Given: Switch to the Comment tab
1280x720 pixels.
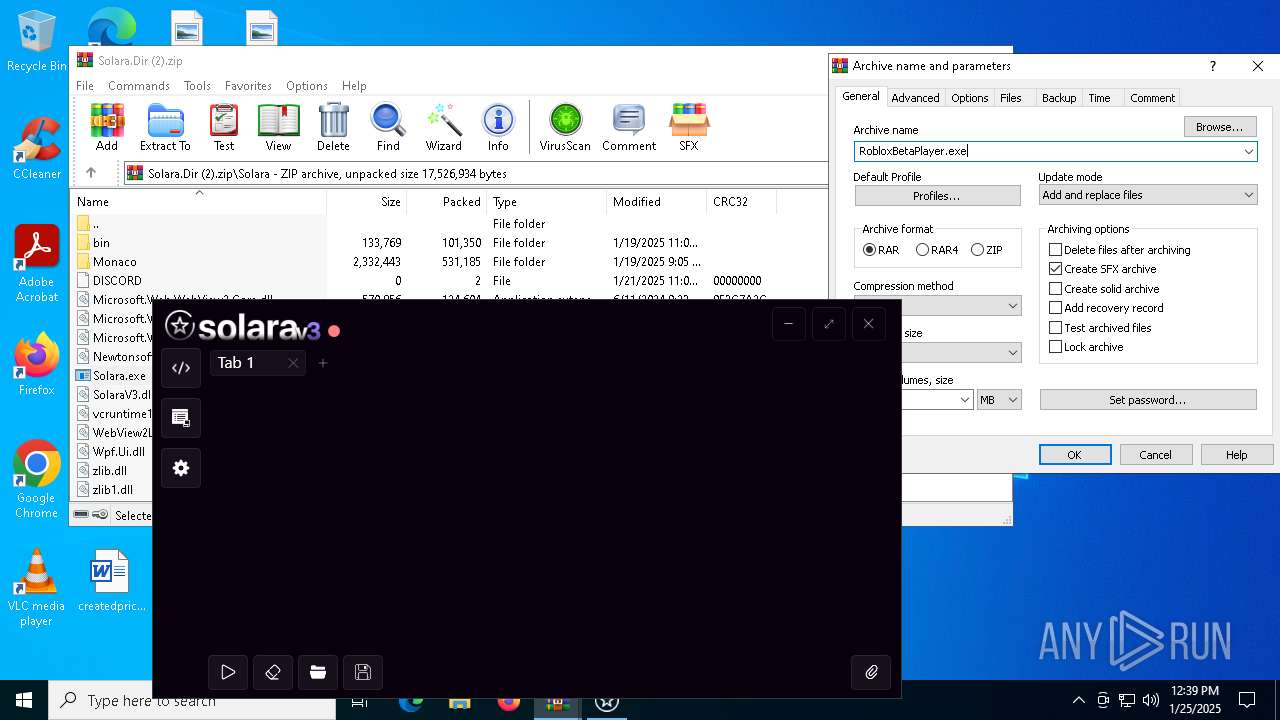Looking at the screenshot, I should coord(1152,98).
